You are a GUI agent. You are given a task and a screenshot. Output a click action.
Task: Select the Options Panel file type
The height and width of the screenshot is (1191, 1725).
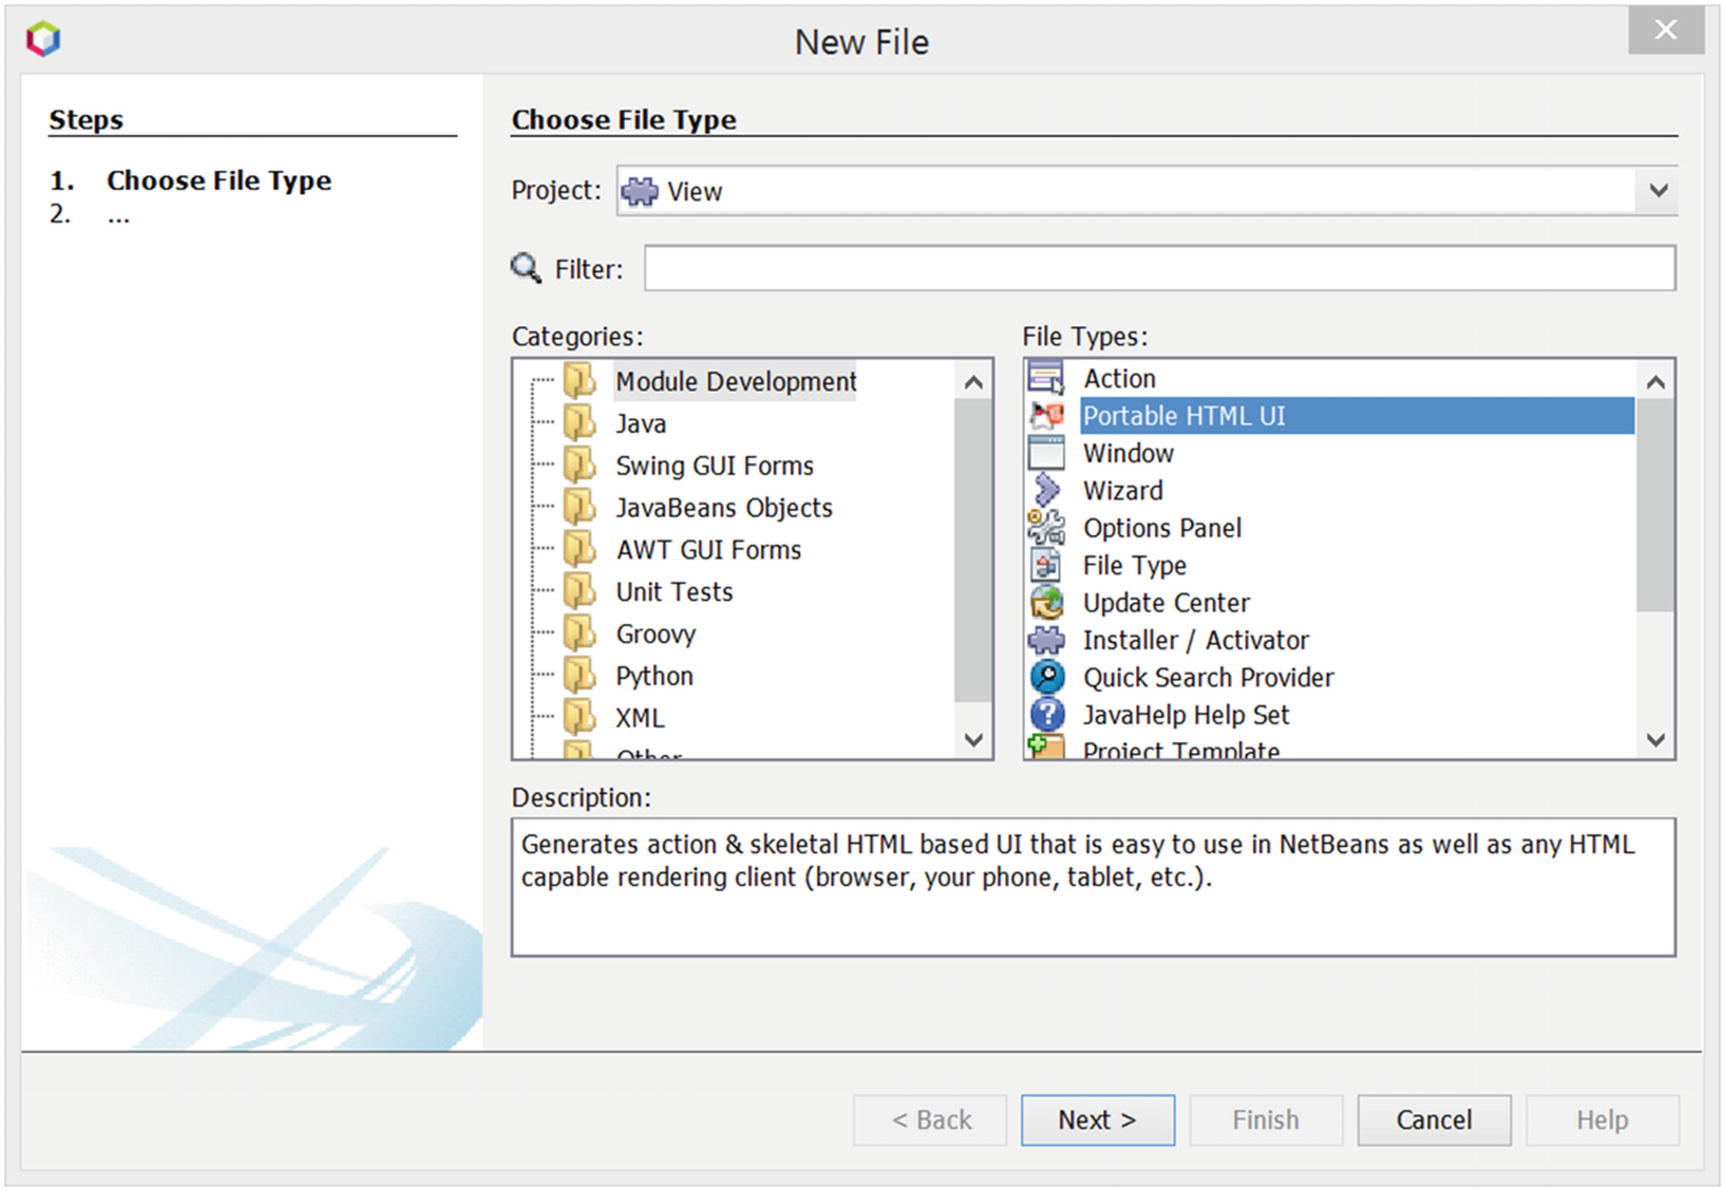1162,527
